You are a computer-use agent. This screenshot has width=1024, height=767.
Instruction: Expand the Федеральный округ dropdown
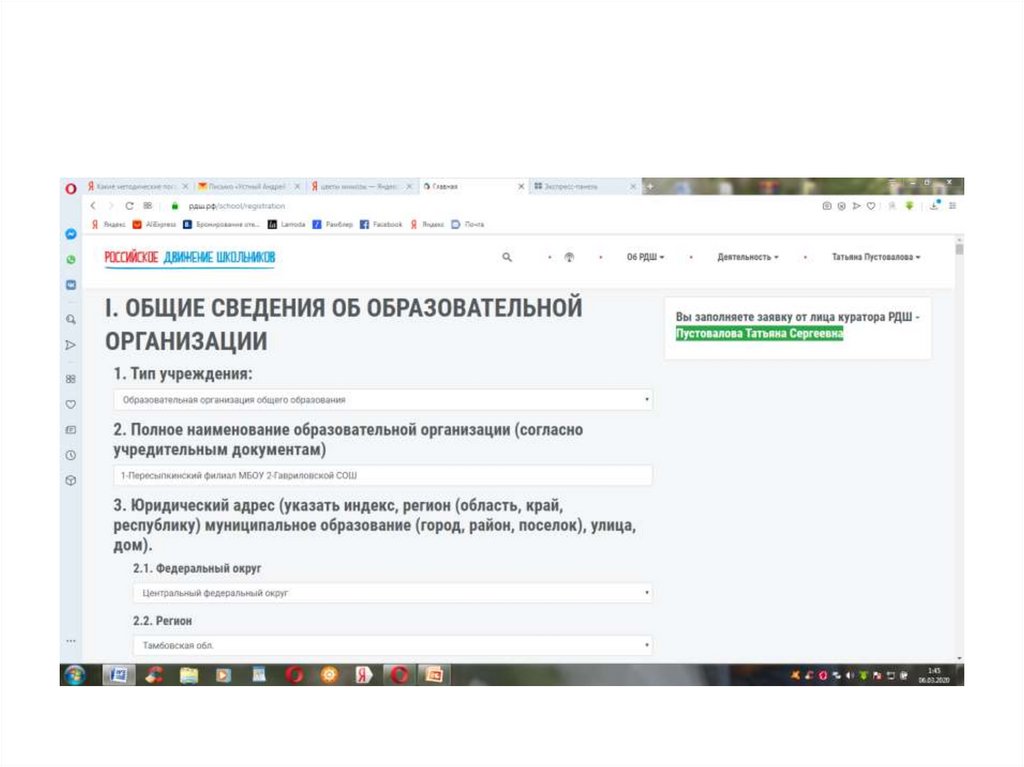point(393,593)
